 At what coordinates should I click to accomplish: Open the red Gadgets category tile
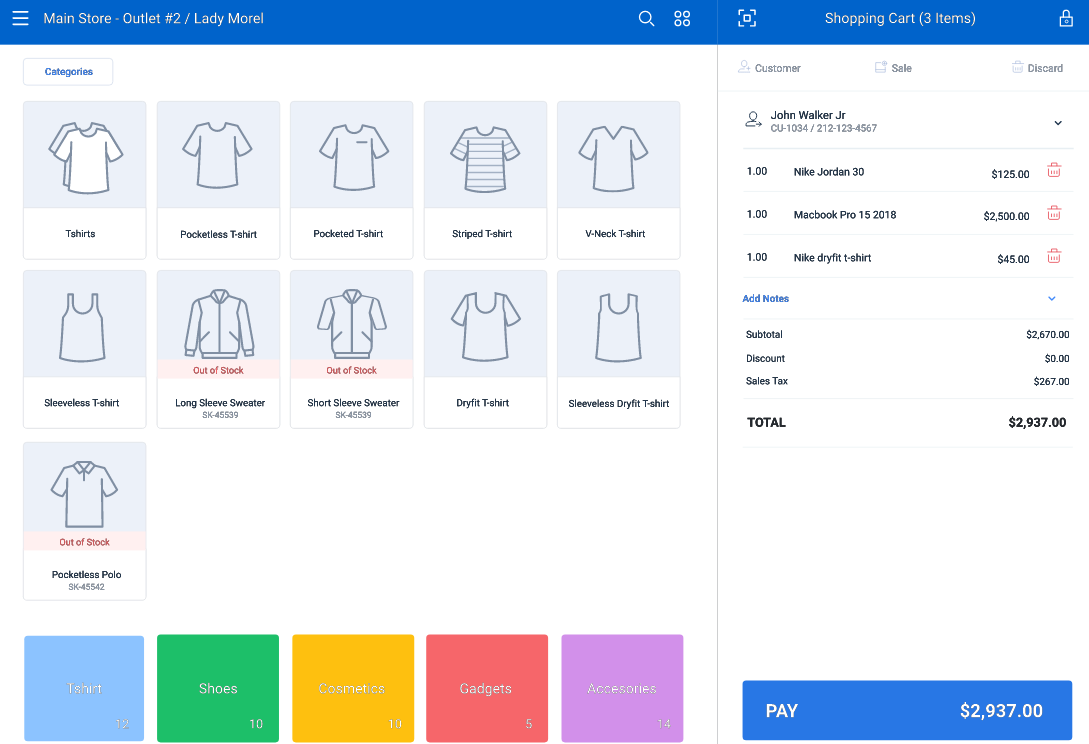pyautogui.click(x=487, y=688)
